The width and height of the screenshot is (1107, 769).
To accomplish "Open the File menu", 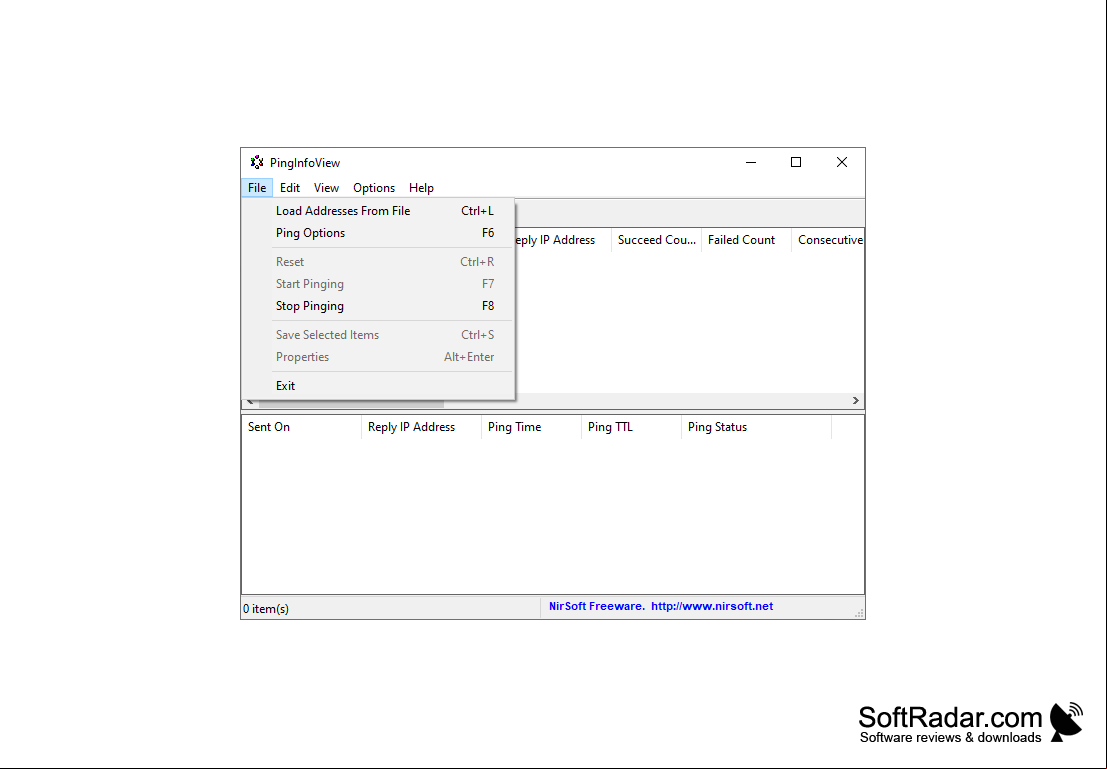I will pyautogui.click(x=257, y=188).
